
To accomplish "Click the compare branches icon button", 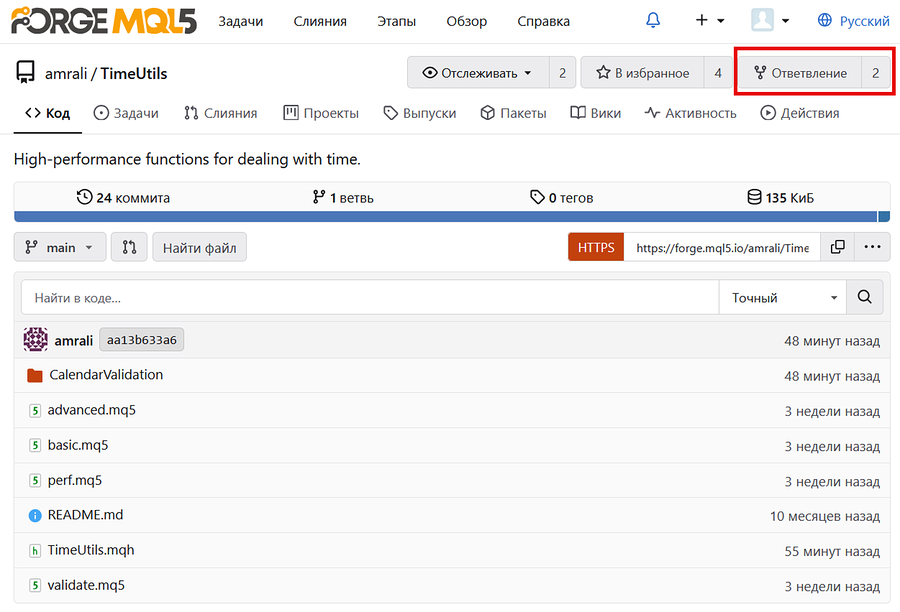I will 129,247.
